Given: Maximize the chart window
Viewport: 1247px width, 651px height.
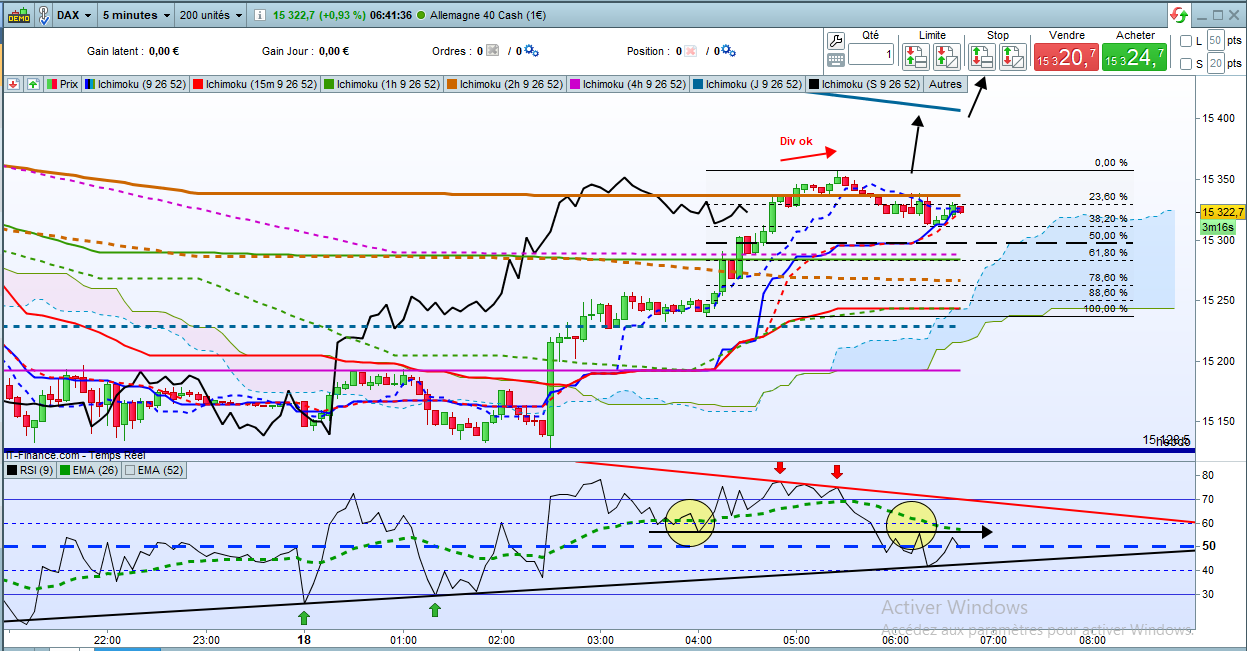Looking at the screenshot, I should (x=1219, y=15).
